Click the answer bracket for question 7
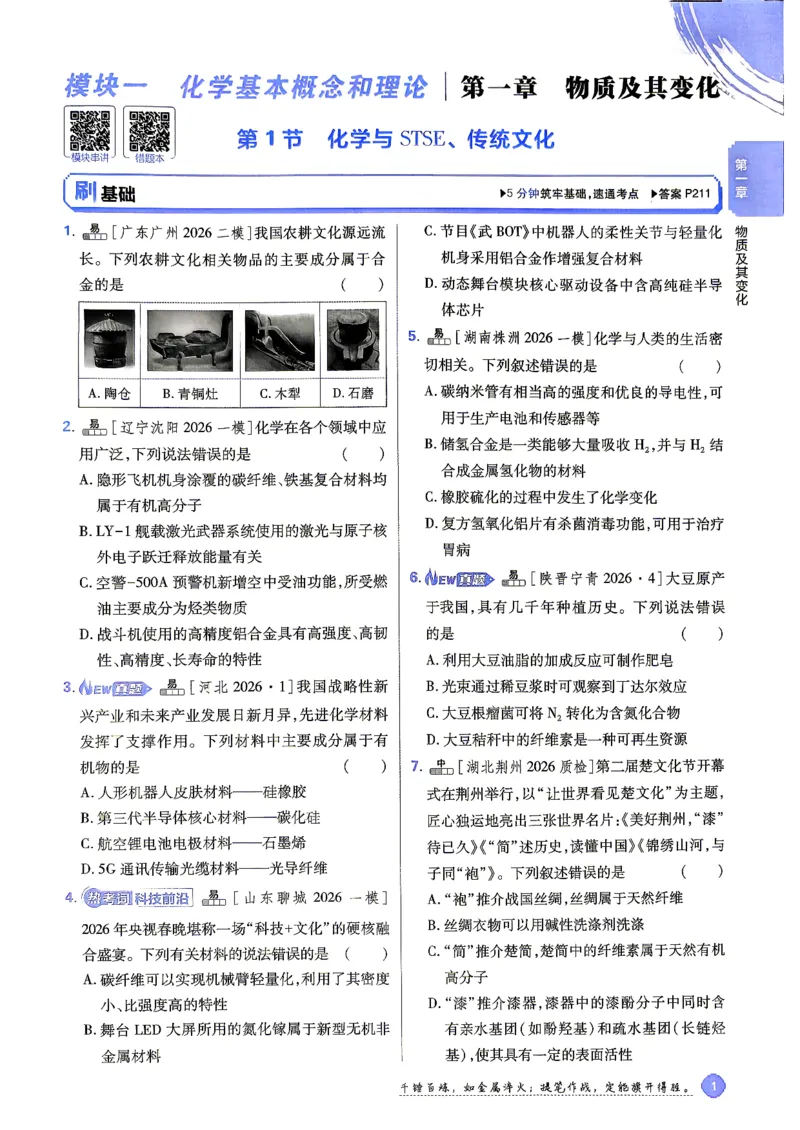This screenshot has width=800, height=1130. click(x=702, y=872)
